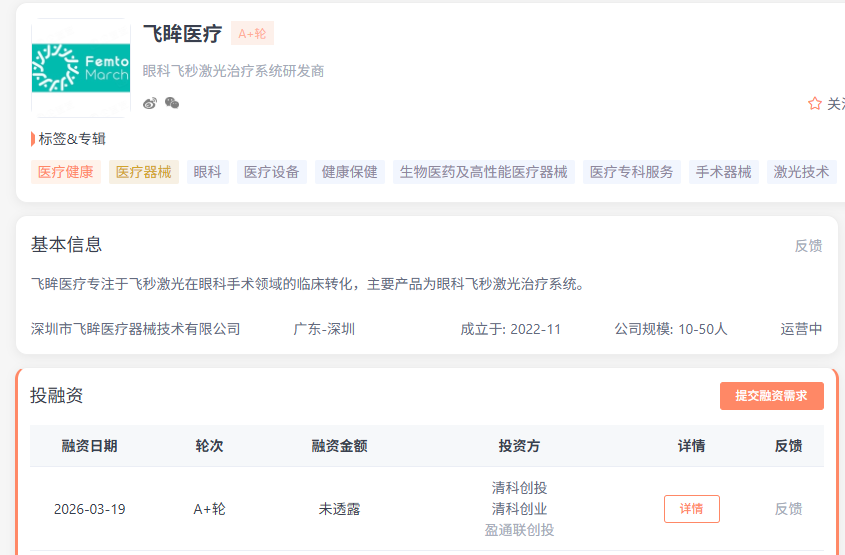Select the date cell 2026-03-19
Screen dimensions: 845x555
(89, 509)
